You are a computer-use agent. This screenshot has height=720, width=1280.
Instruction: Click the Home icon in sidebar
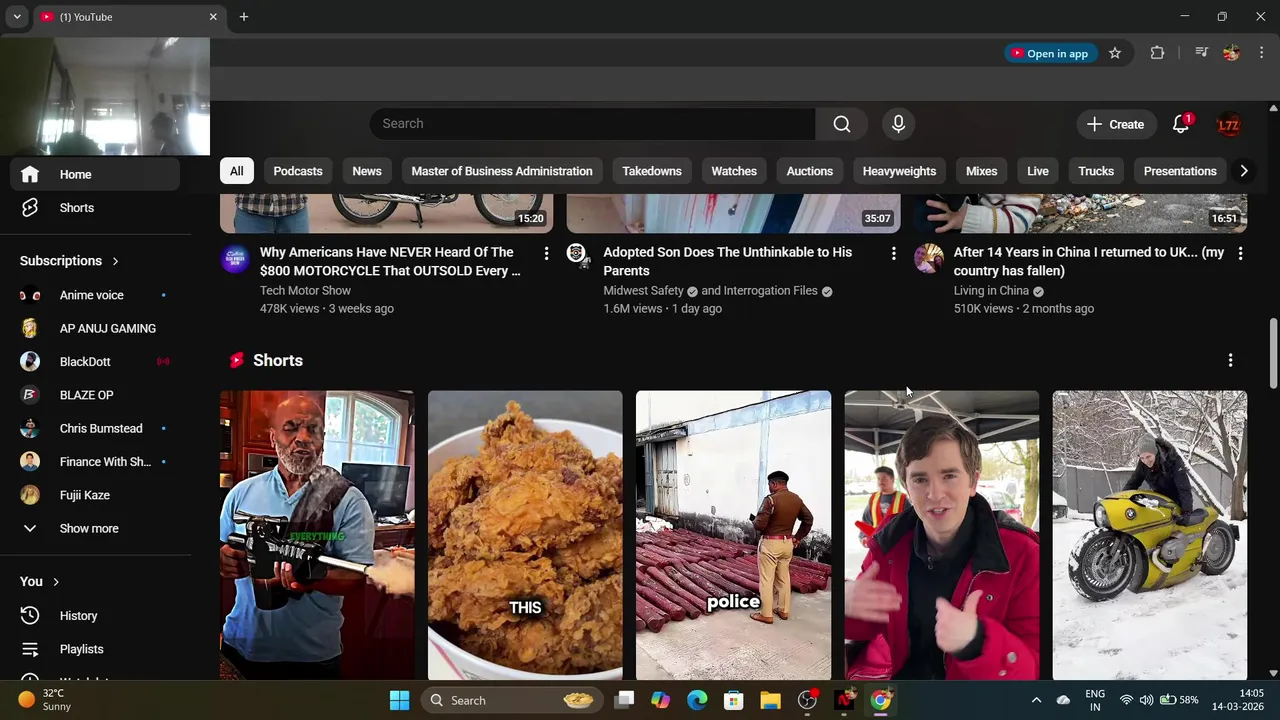pos(30,174)
